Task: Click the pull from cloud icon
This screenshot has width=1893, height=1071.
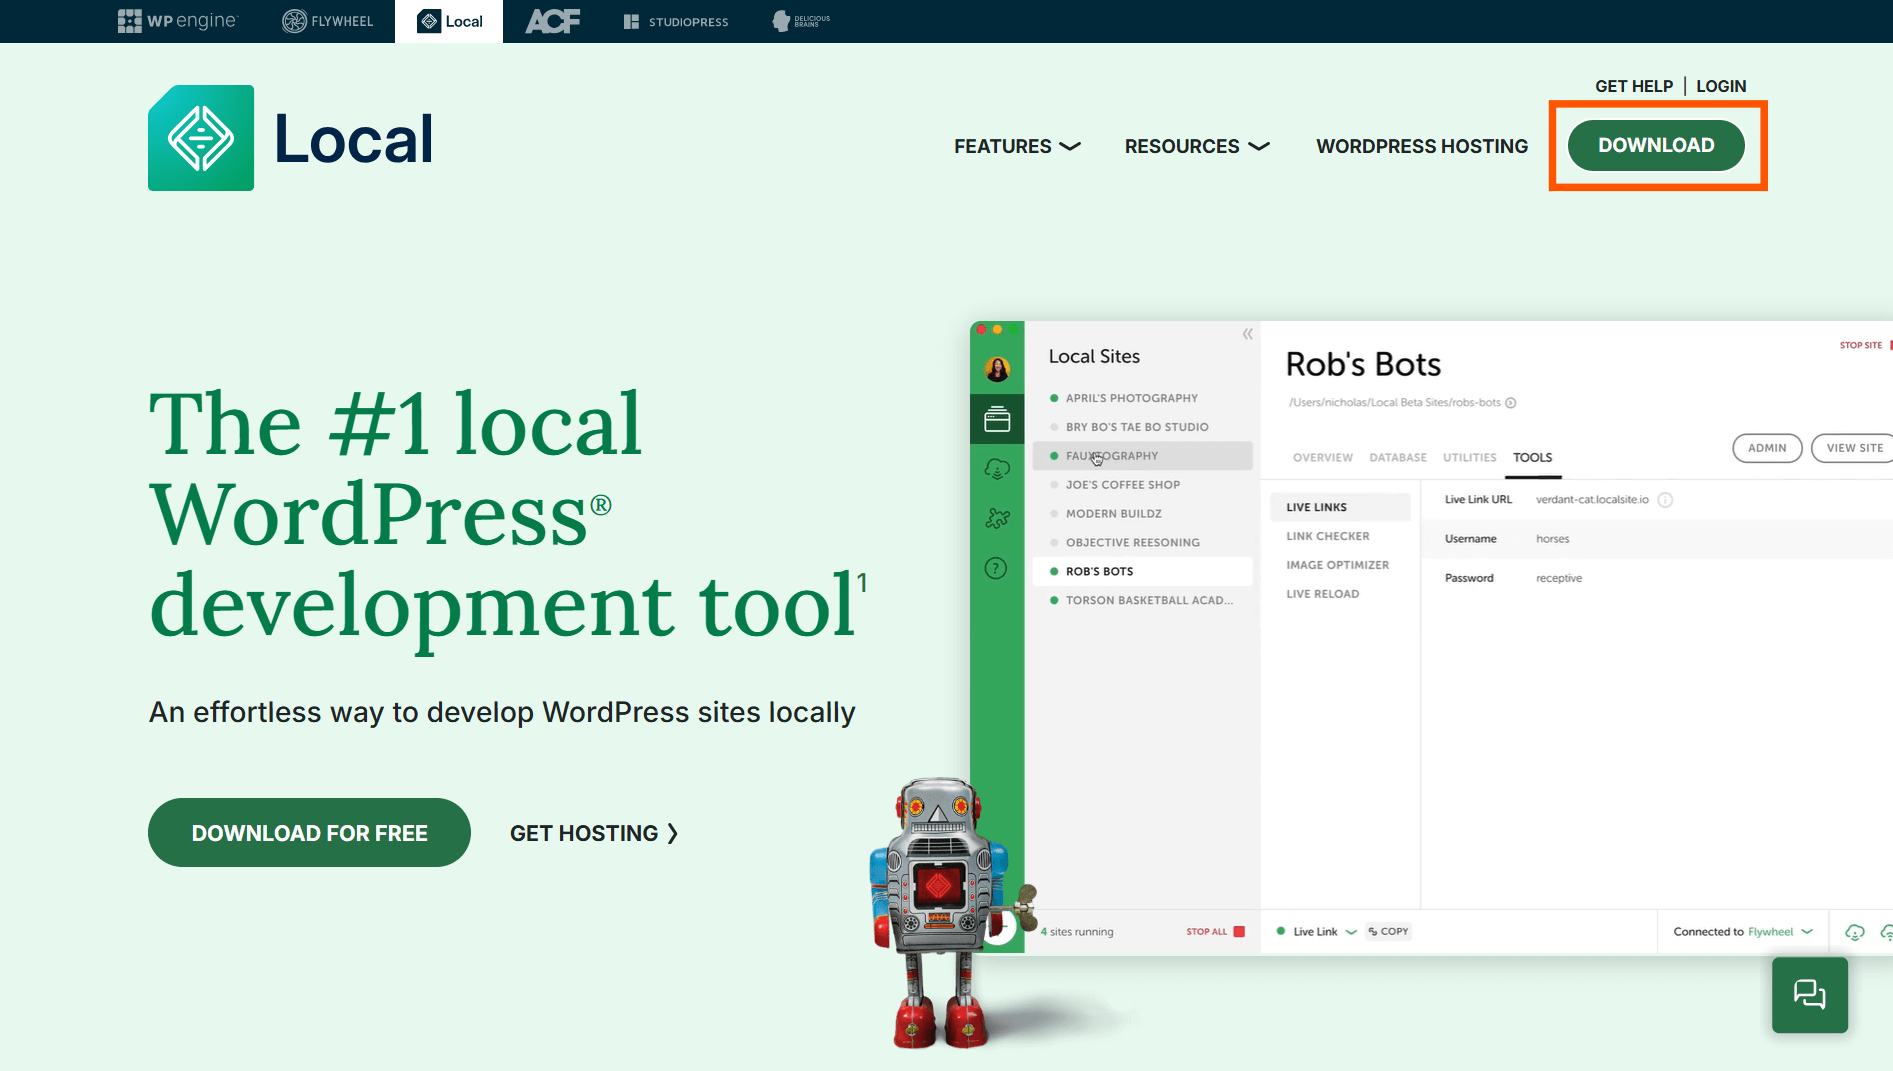Action: click(1855, 932)
